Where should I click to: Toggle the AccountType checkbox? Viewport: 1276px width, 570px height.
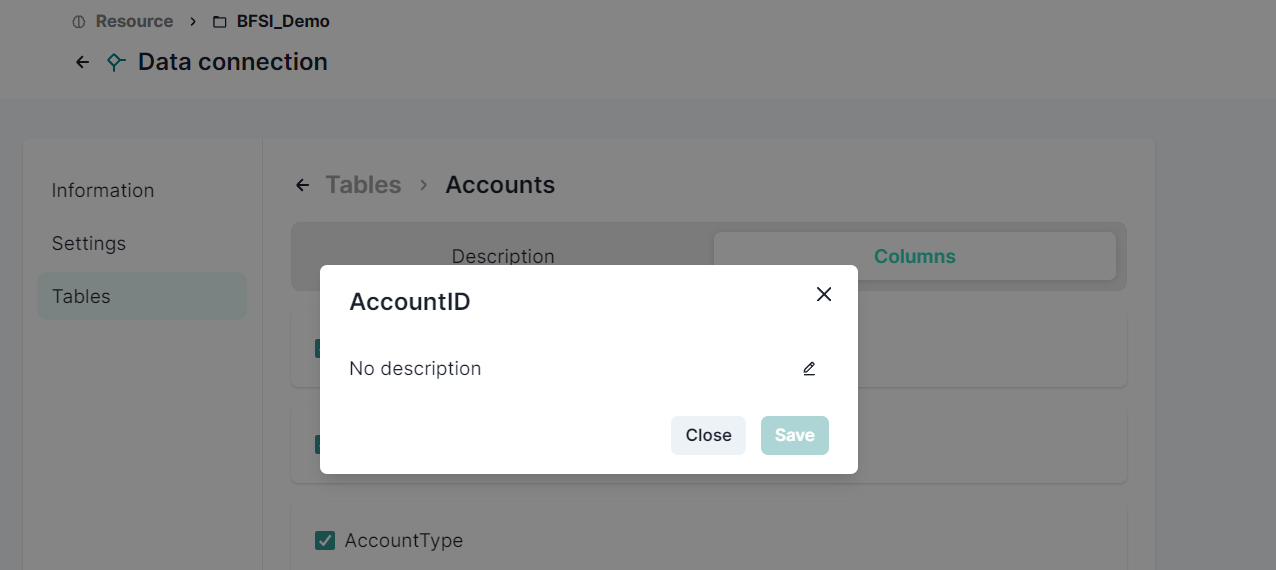325,541
